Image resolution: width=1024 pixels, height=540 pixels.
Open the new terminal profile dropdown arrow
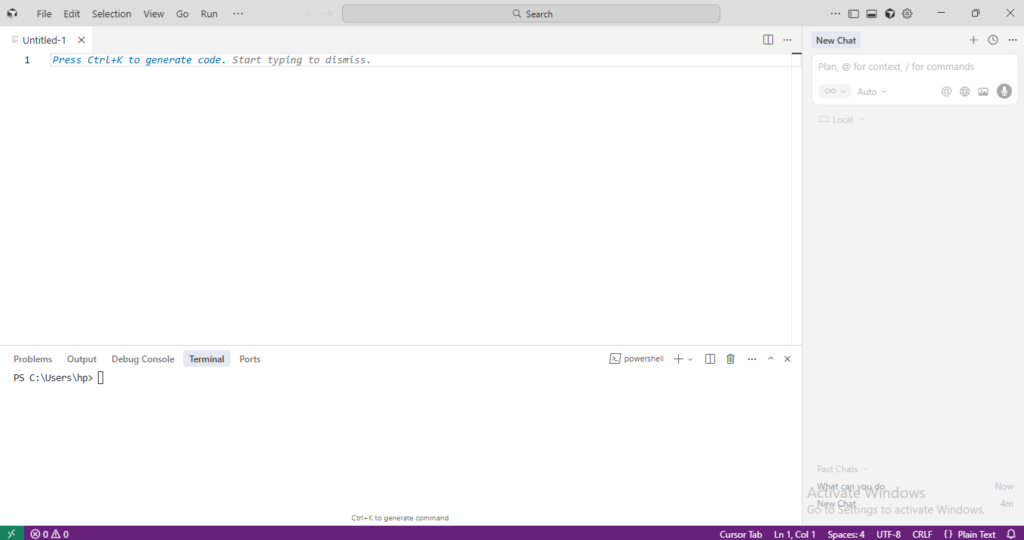tap(691, 359)
